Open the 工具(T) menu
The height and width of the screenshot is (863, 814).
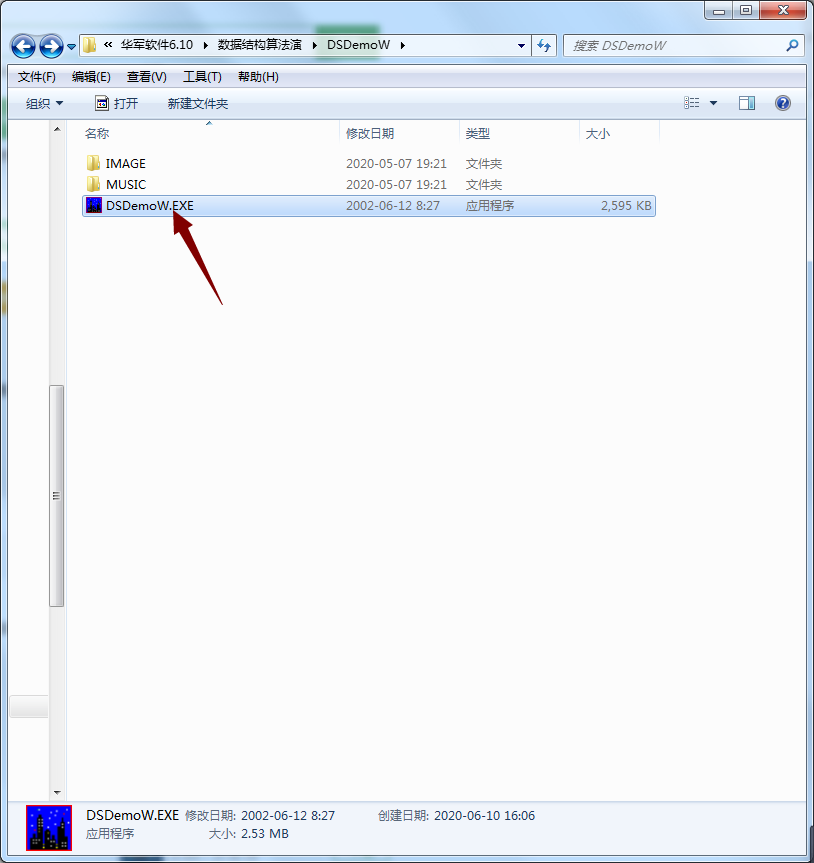pos(202,77)
